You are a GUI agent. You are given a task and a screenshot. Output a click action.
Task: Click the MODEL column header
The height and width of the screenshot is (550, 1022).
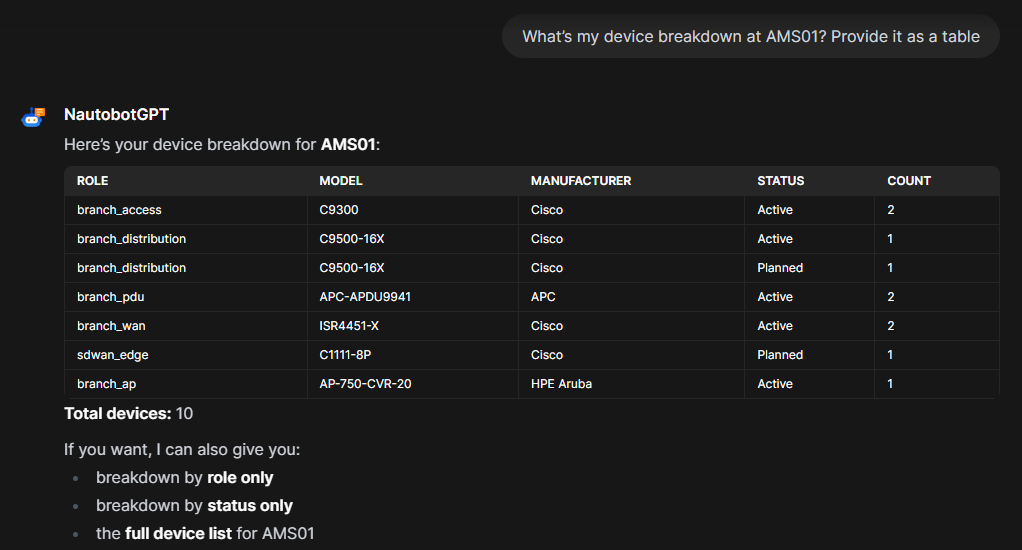(340, 181)
